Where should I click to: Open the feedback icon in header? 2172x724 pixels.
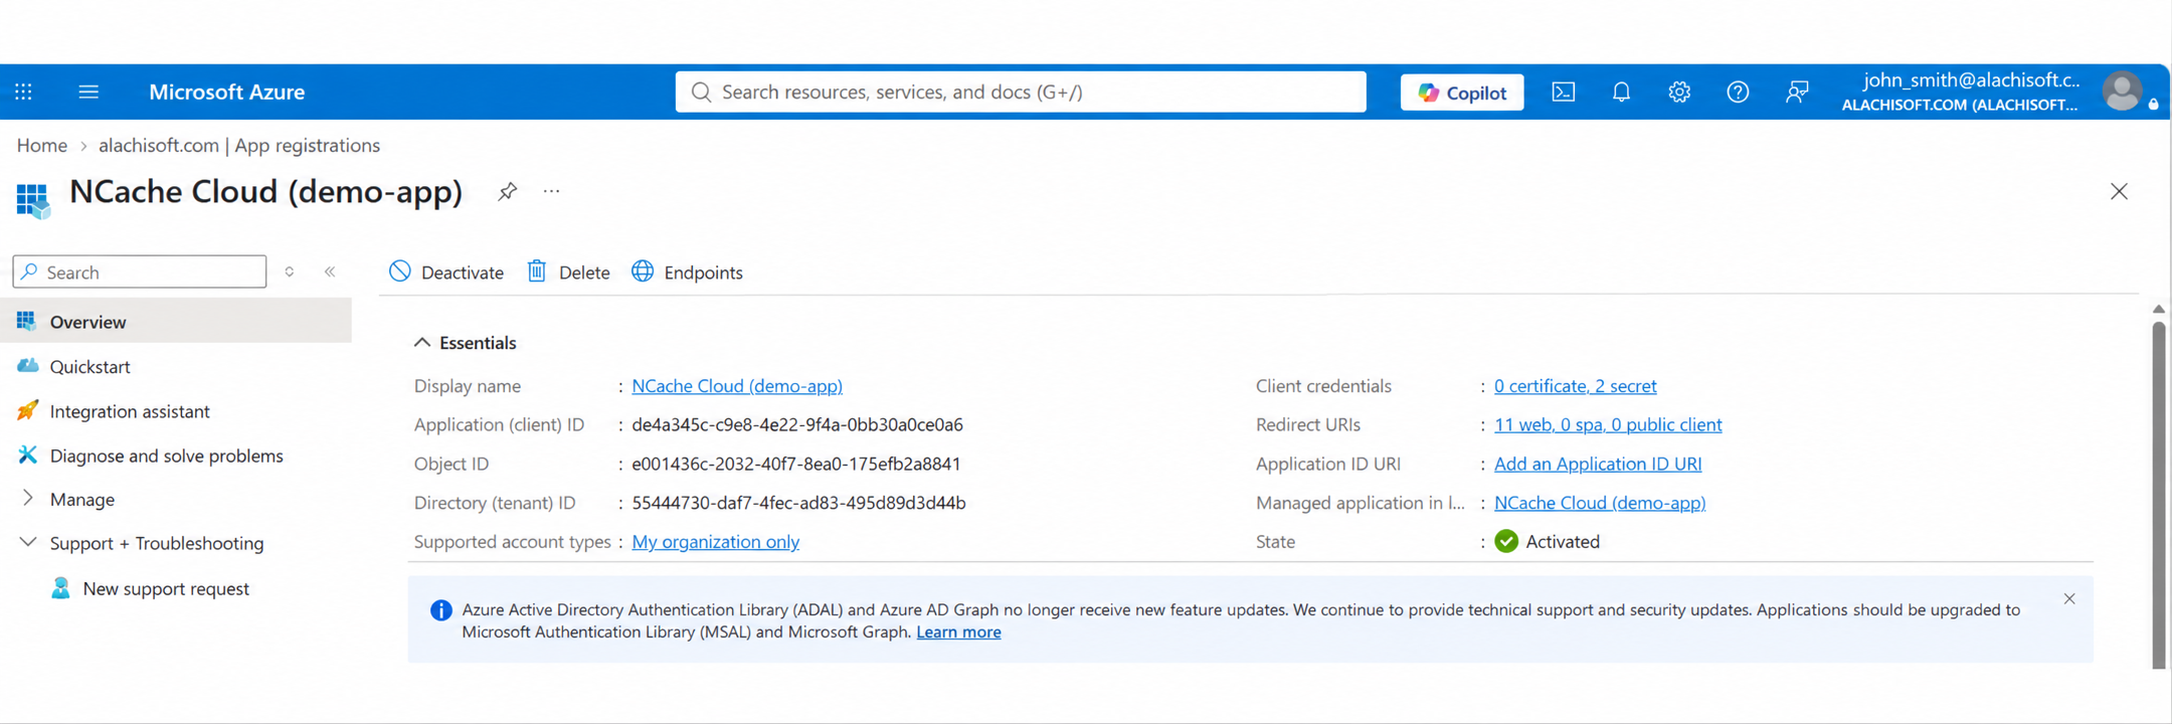tap(1797, 92)
